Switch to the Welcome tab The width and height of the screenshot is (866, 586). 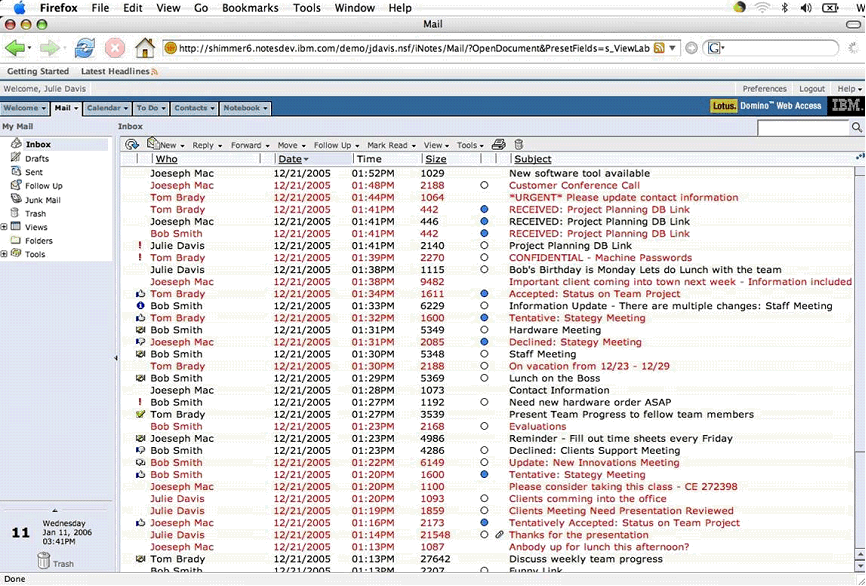click(x=25, y=108)
